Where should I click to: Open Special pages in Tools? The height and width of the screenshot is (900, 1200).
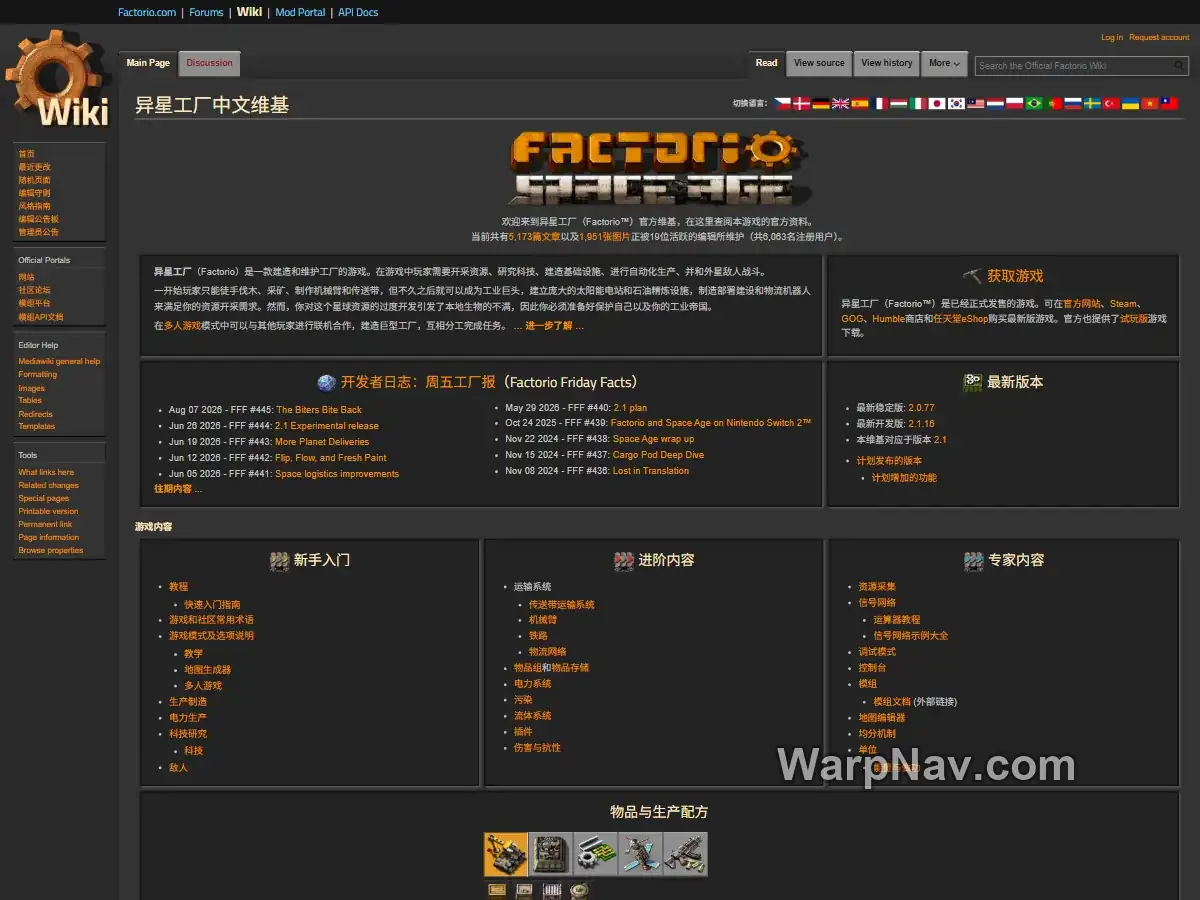(44, 498)
